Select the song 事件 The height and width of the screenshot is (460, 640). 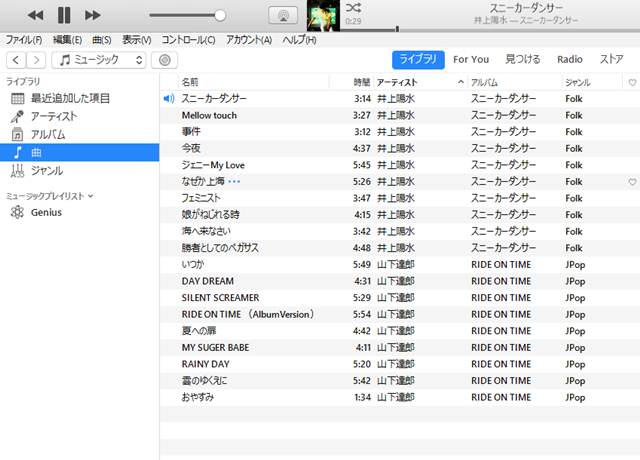[191, 132]
